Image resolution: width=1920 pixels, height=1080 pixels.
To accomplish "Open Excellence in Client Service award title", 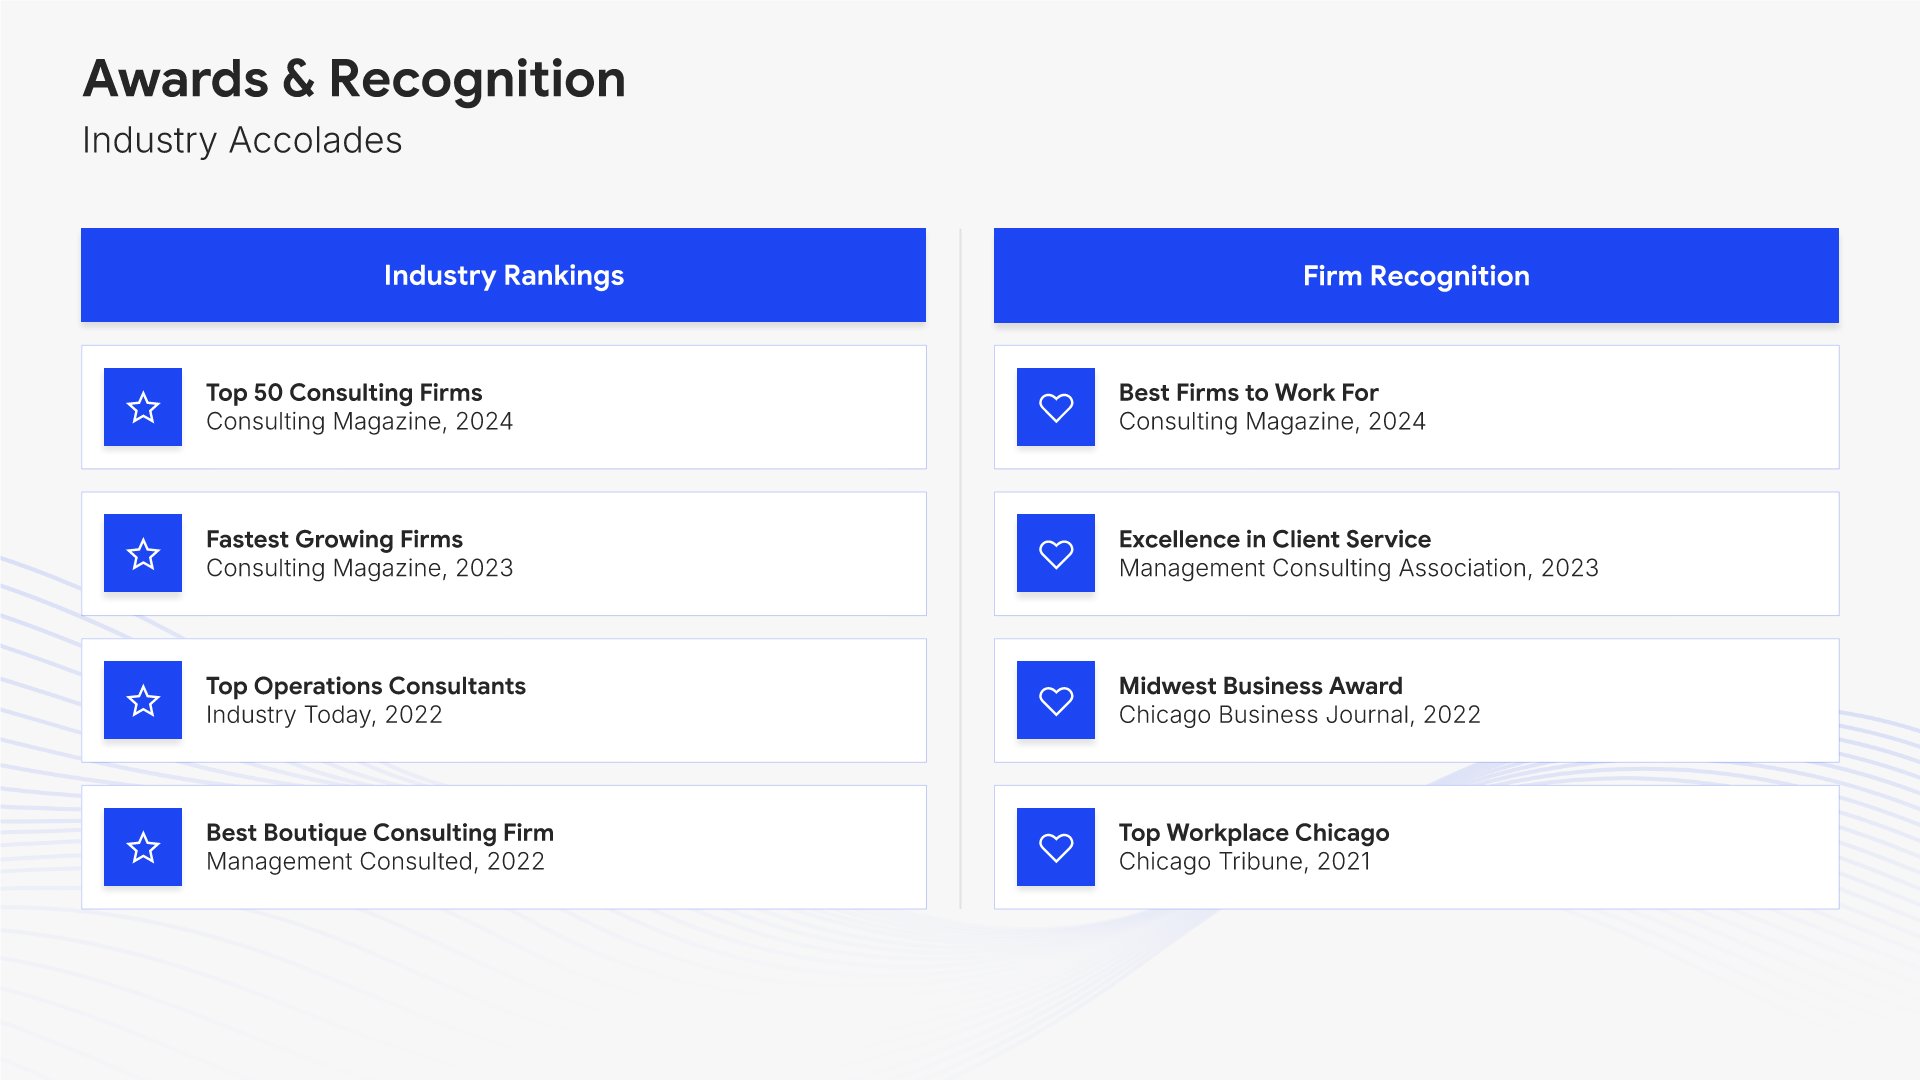I will click(x=1275, y=539).
